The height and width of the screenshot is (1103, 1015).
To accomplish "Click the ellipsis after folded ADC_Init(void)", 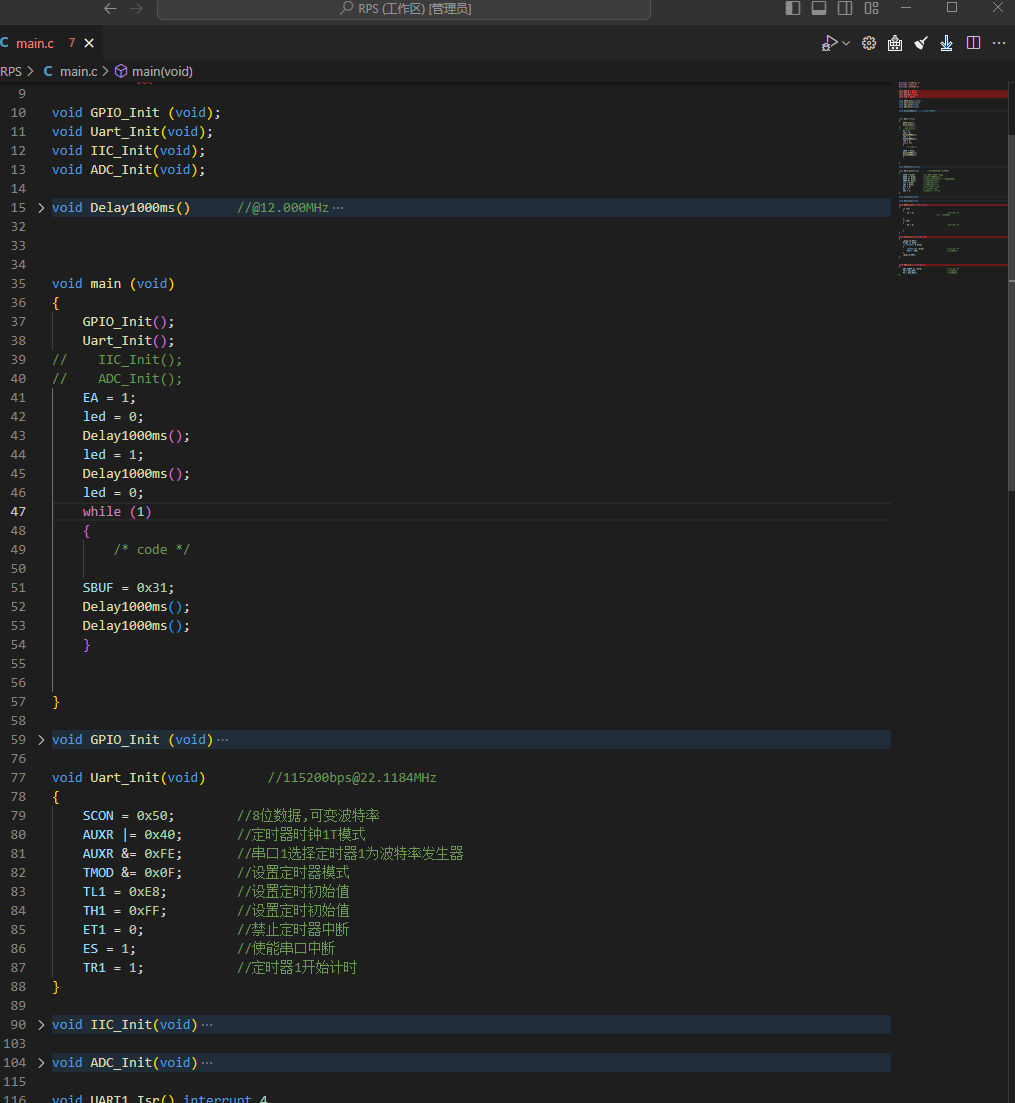I will tap(207, 1062).
